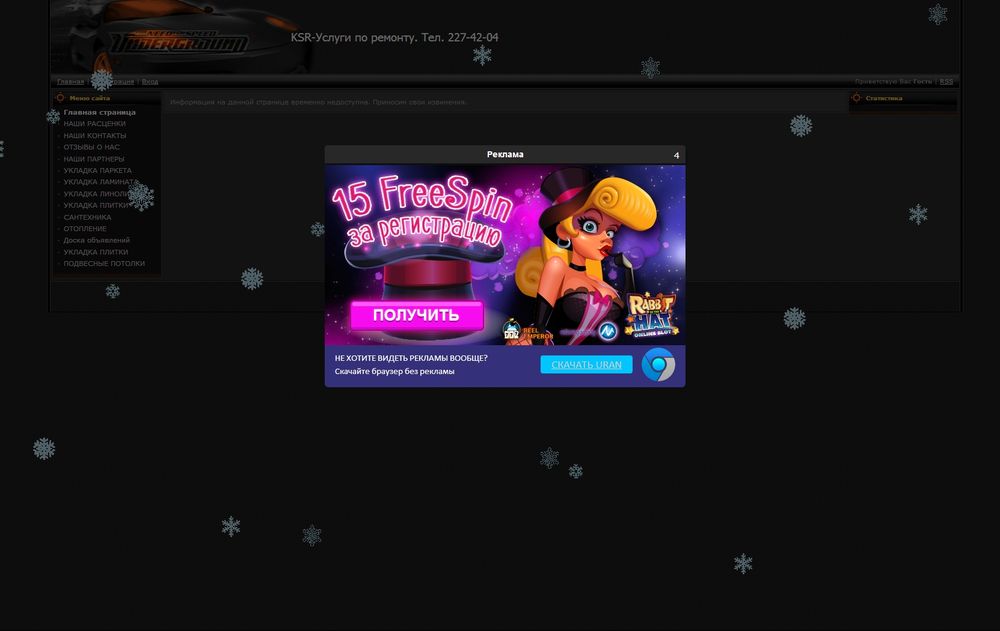The image size is (1000, 631).
Task: Download Uran via СКАЧАТЬ URAN button
Action: [x=586, y=364]
